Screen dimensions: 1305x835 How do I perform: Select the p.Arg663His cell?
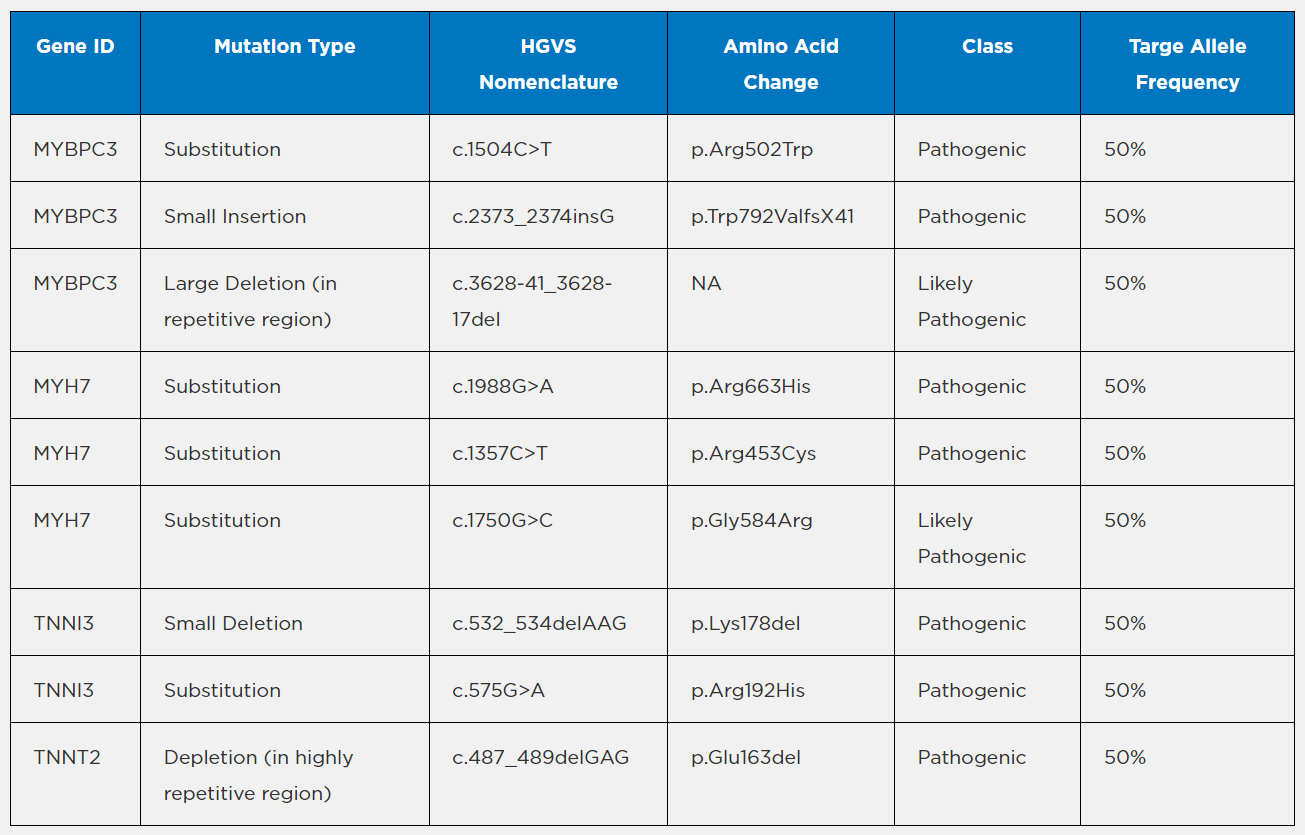750,386
